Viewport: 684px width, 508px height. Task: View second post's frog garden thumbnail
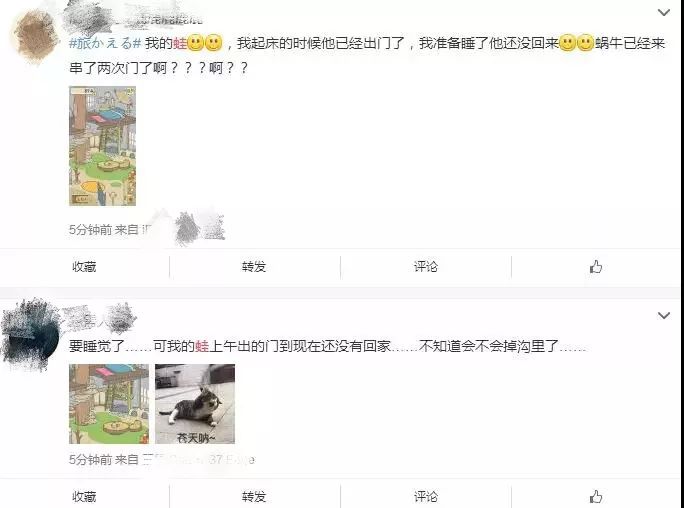pos(109,404)
